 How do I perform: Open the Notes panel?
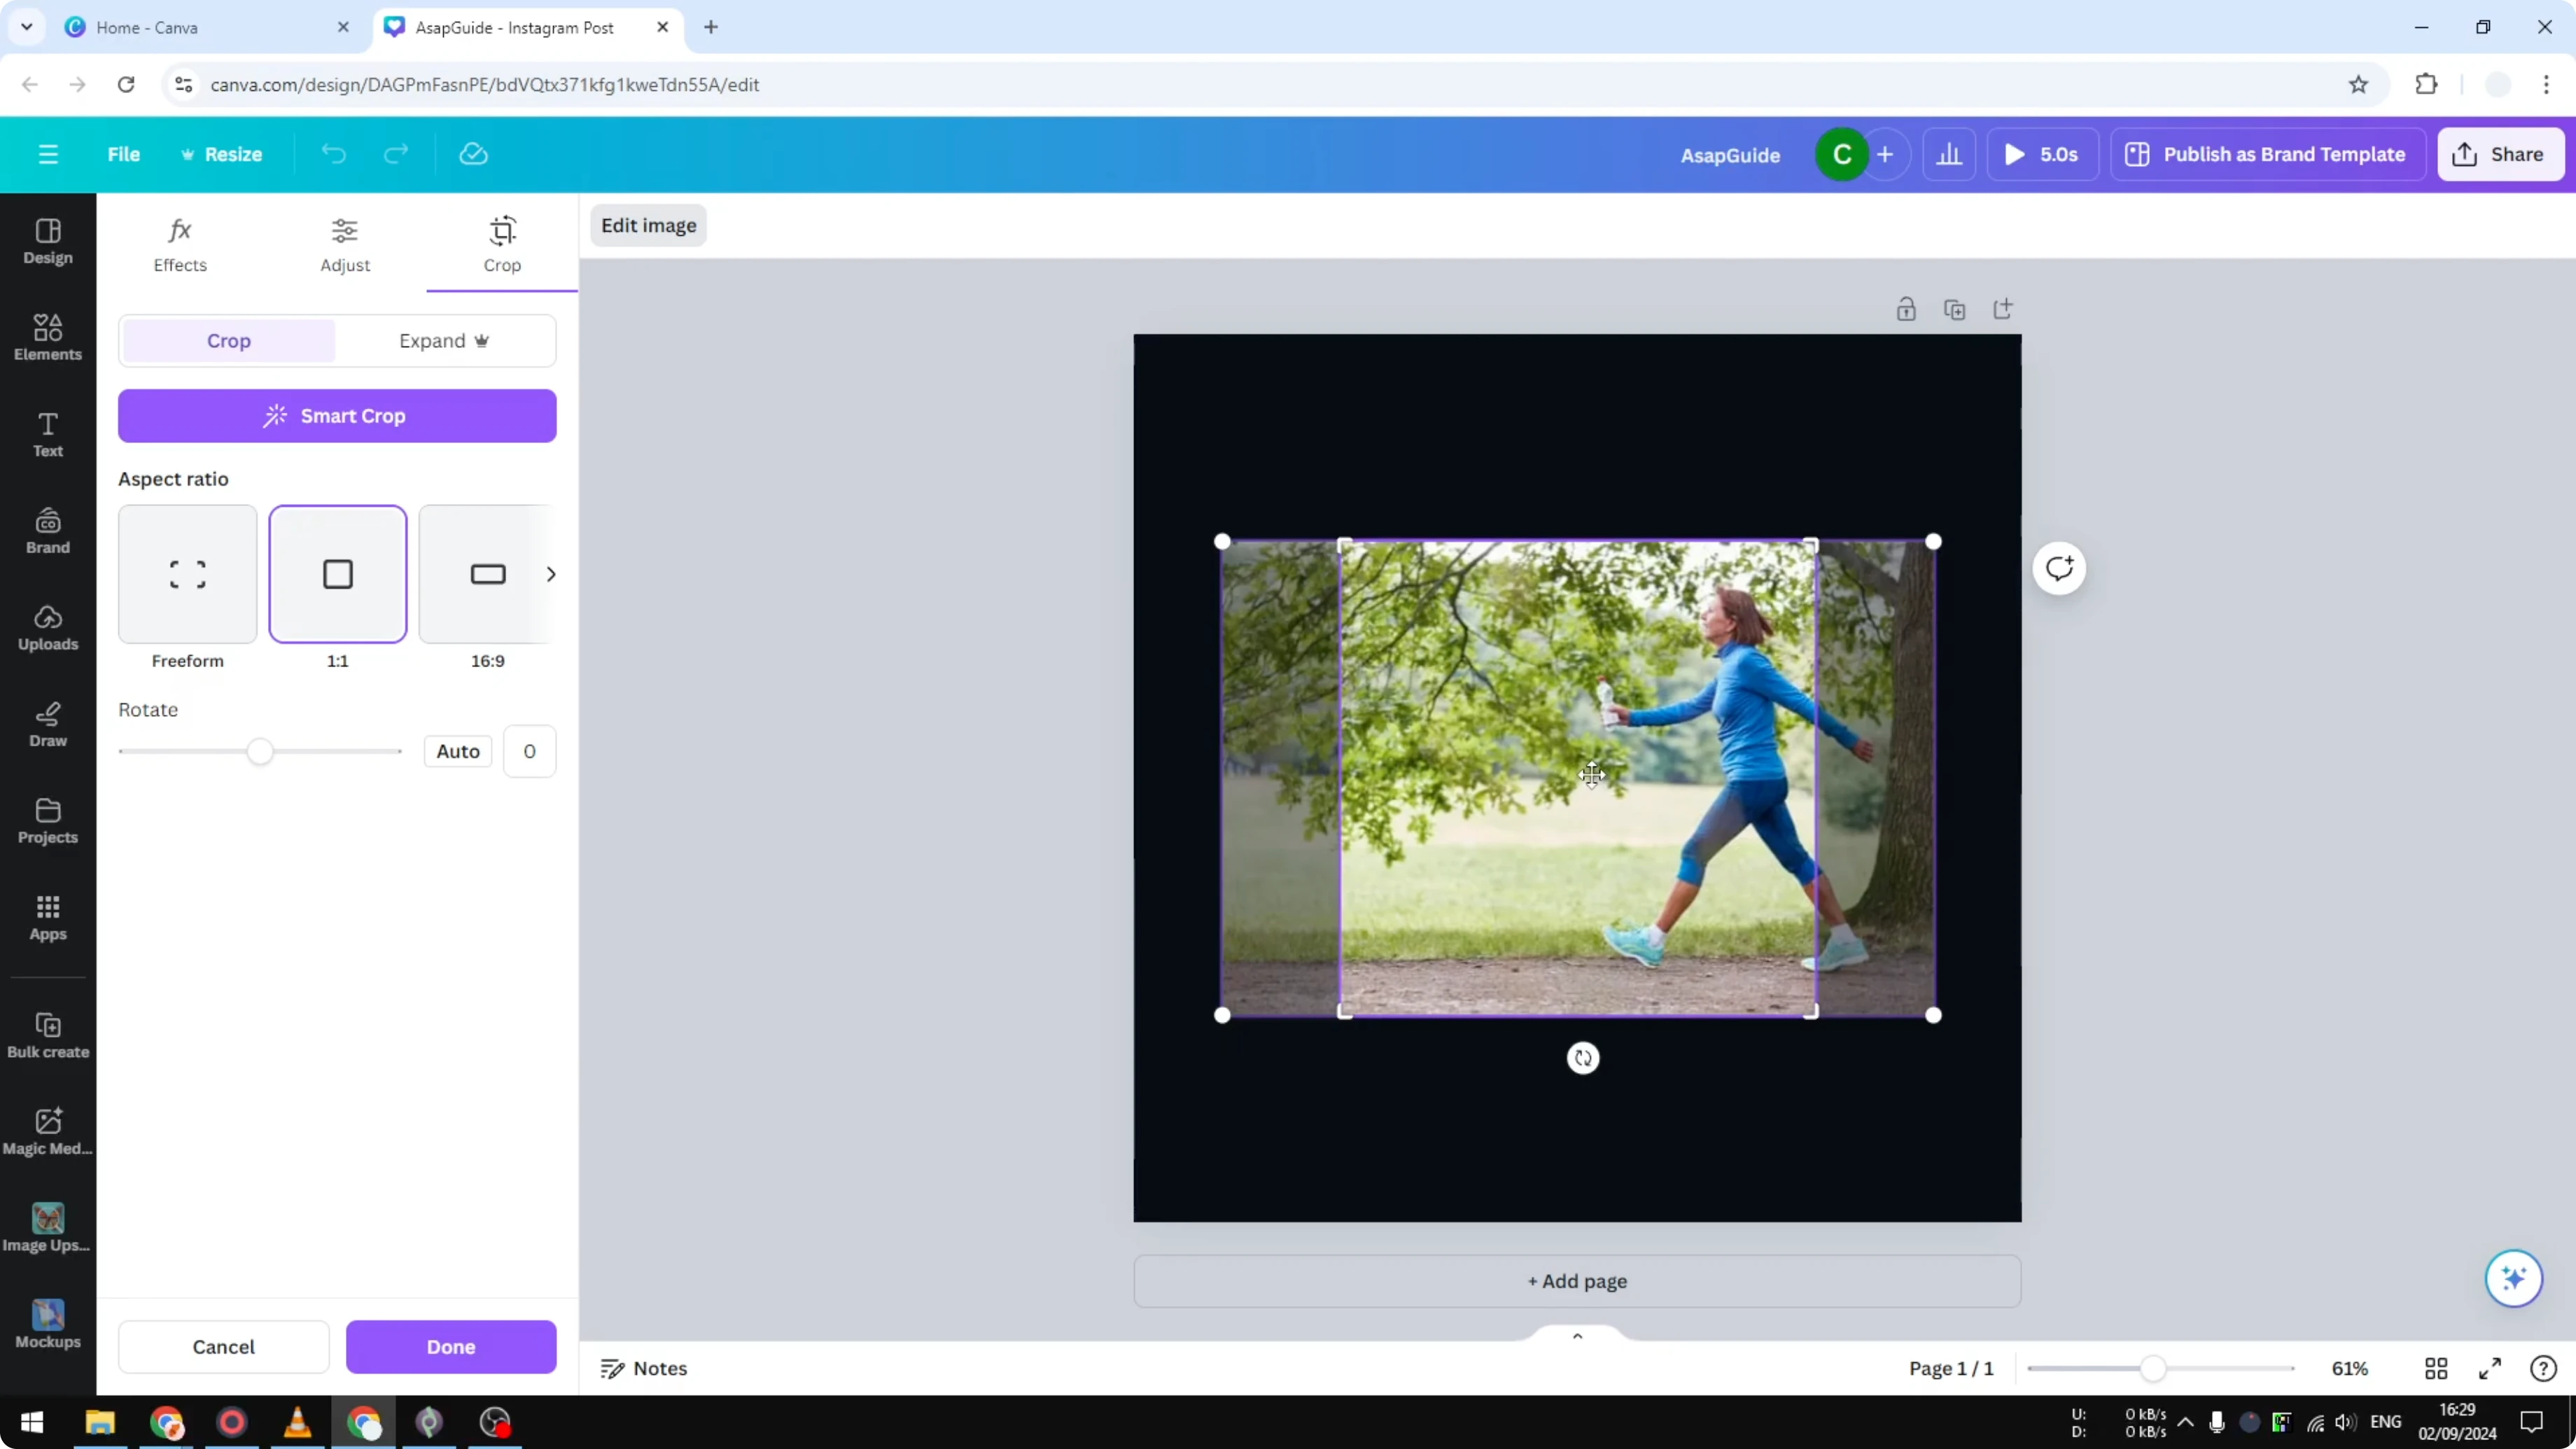(644, 1368)
